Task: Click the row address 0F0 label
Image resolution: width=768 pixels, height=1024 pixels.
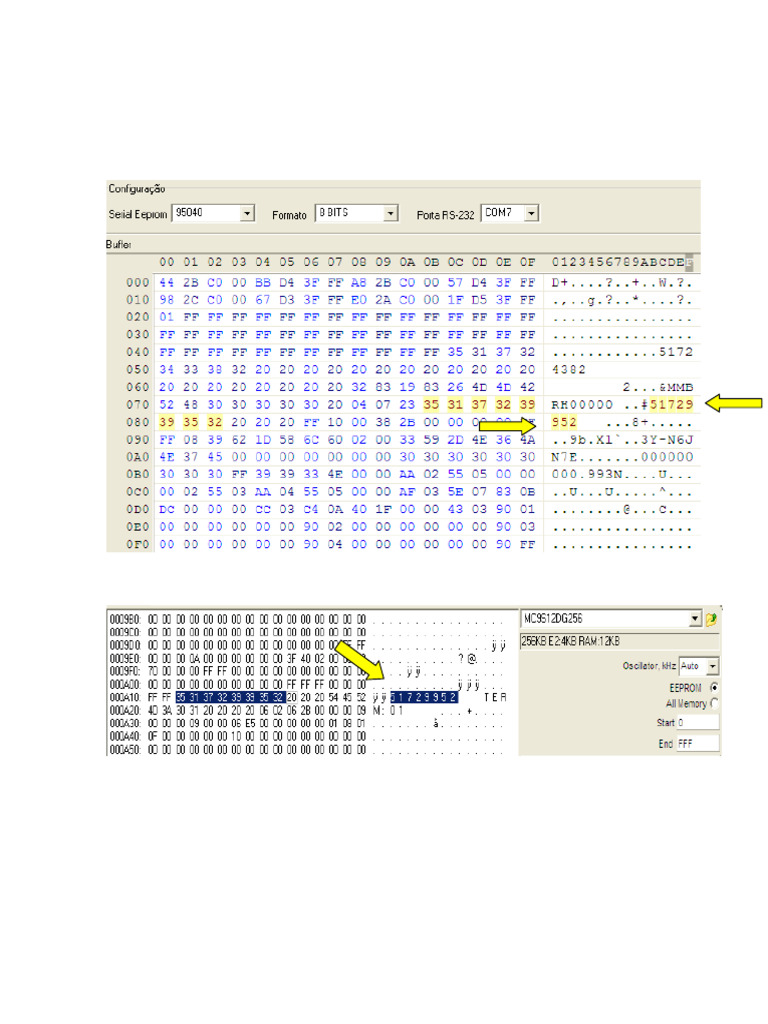Action: (x=138, y=544)
